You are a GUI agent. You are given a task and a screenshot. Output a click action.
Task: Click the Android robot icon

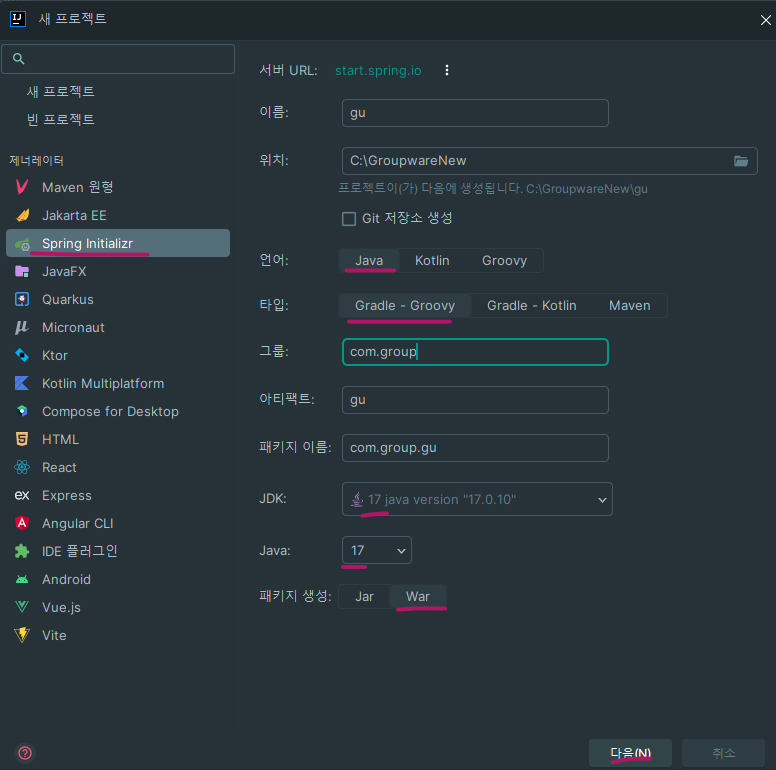click(22, 579)
